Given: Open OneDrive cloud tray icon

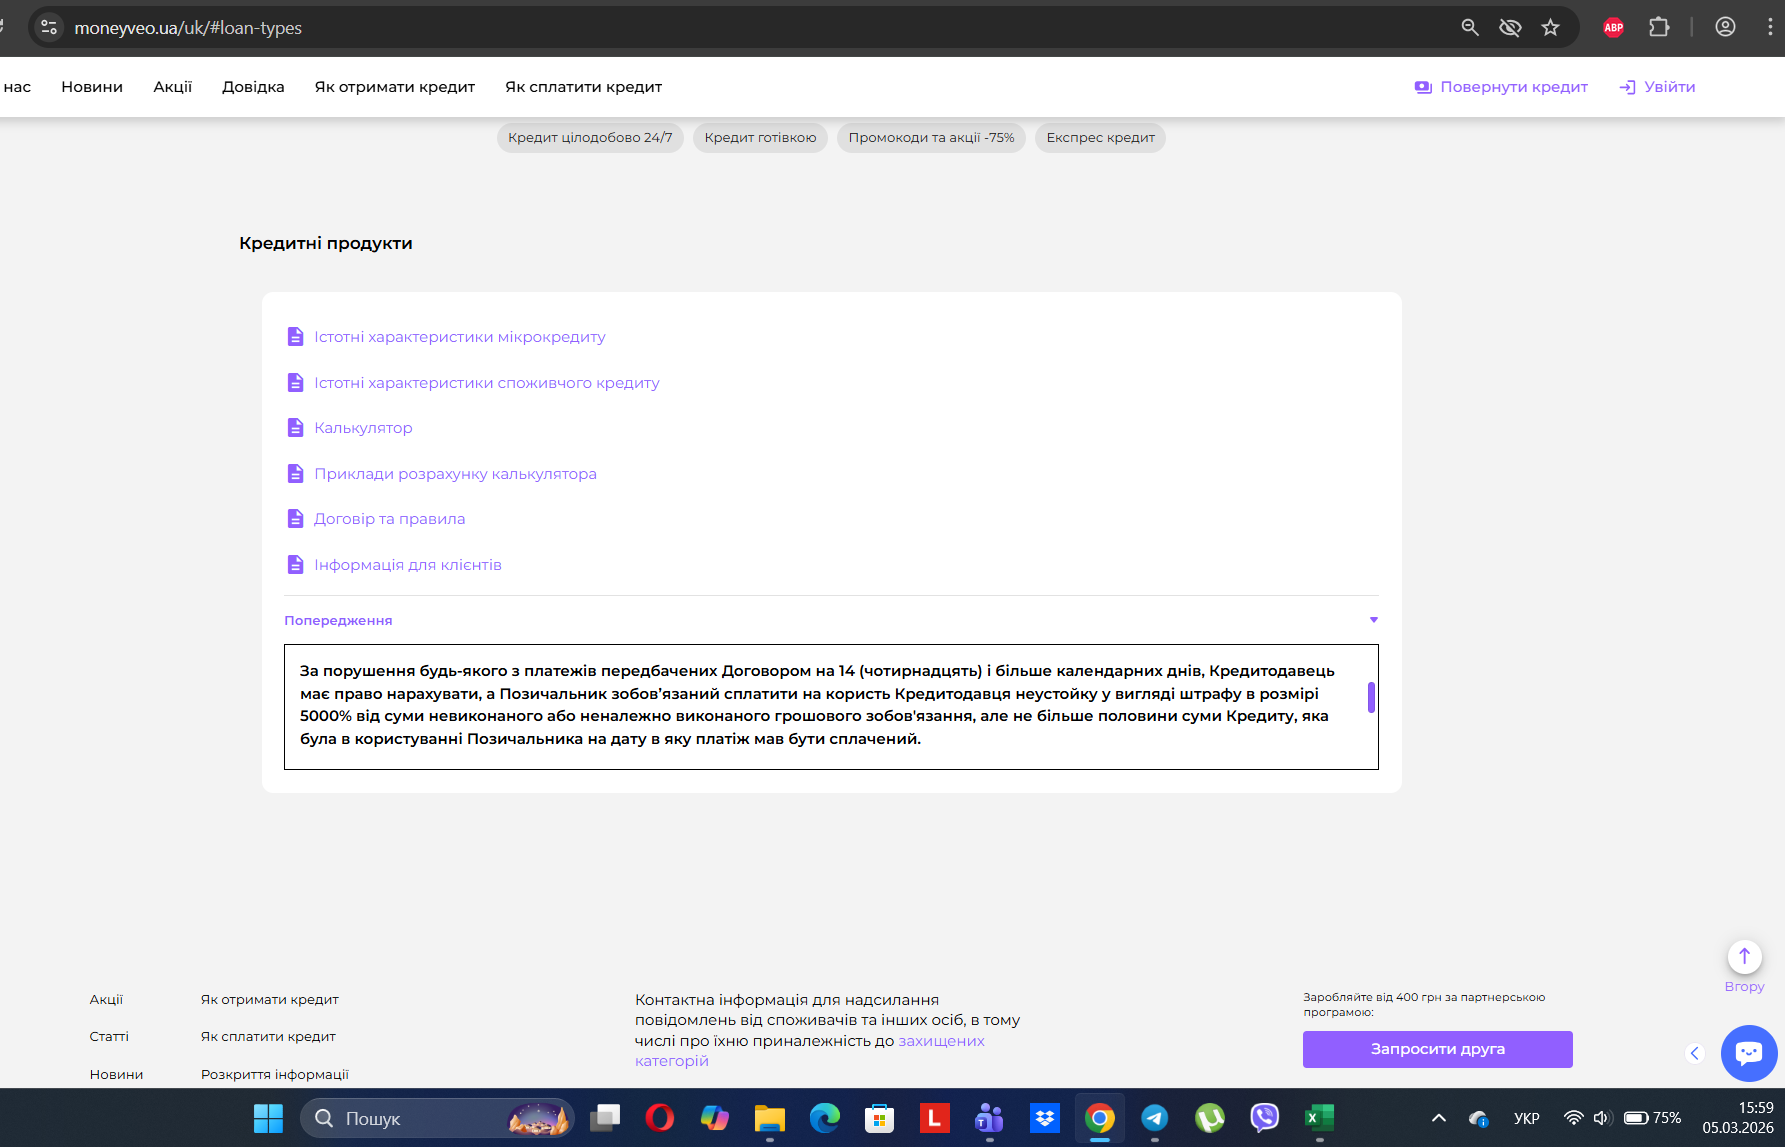Looking at the screenshot, I should tap(1478, 1118).
